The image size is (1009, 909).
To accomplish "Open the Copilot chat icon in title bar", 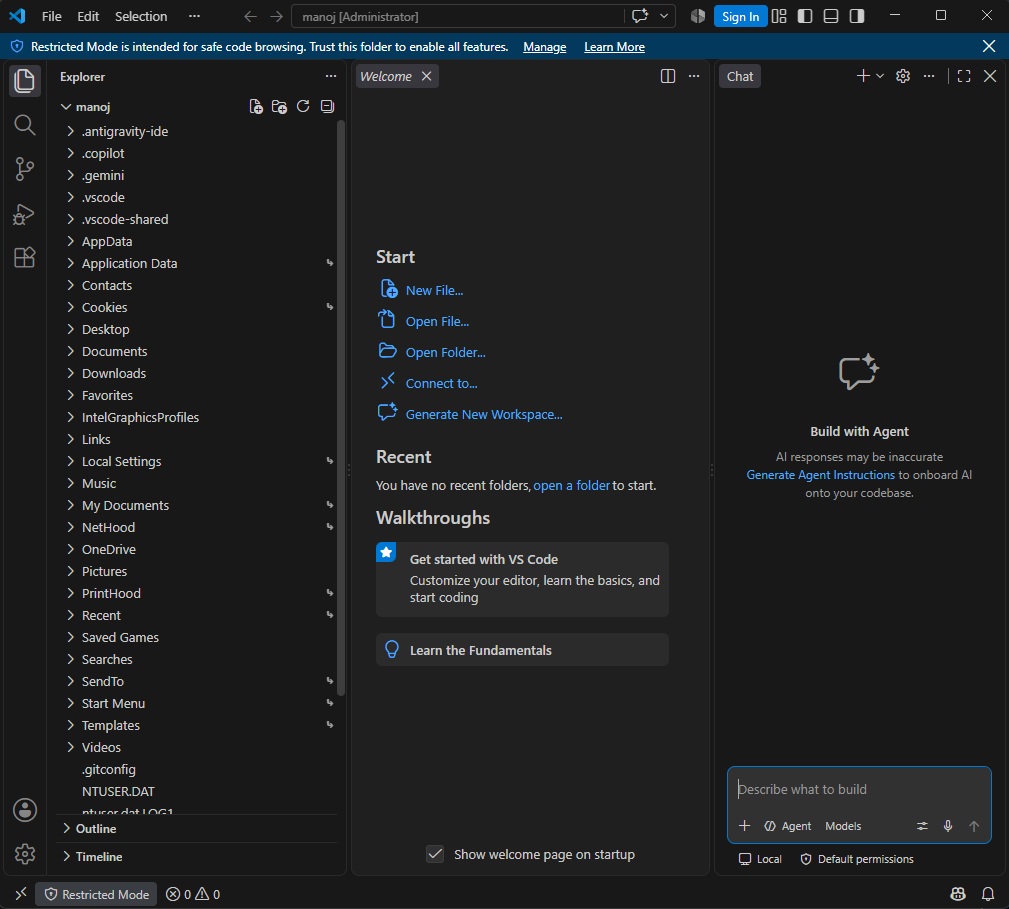I will pyautogui.click(x=640, y=16).
